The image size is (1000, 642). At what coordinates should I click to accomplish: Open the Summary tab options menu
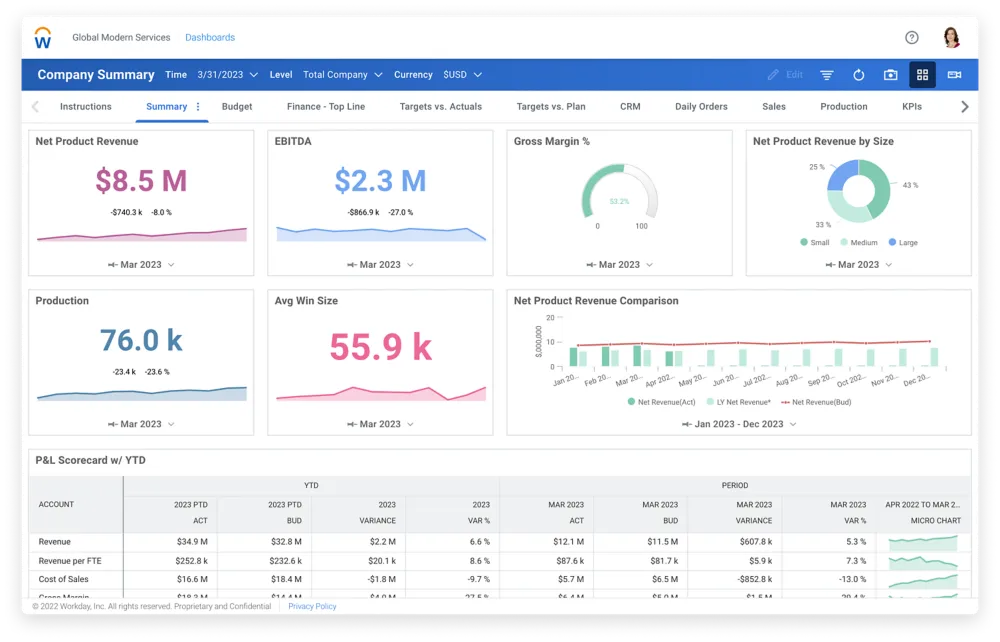(x=198, y=107)
